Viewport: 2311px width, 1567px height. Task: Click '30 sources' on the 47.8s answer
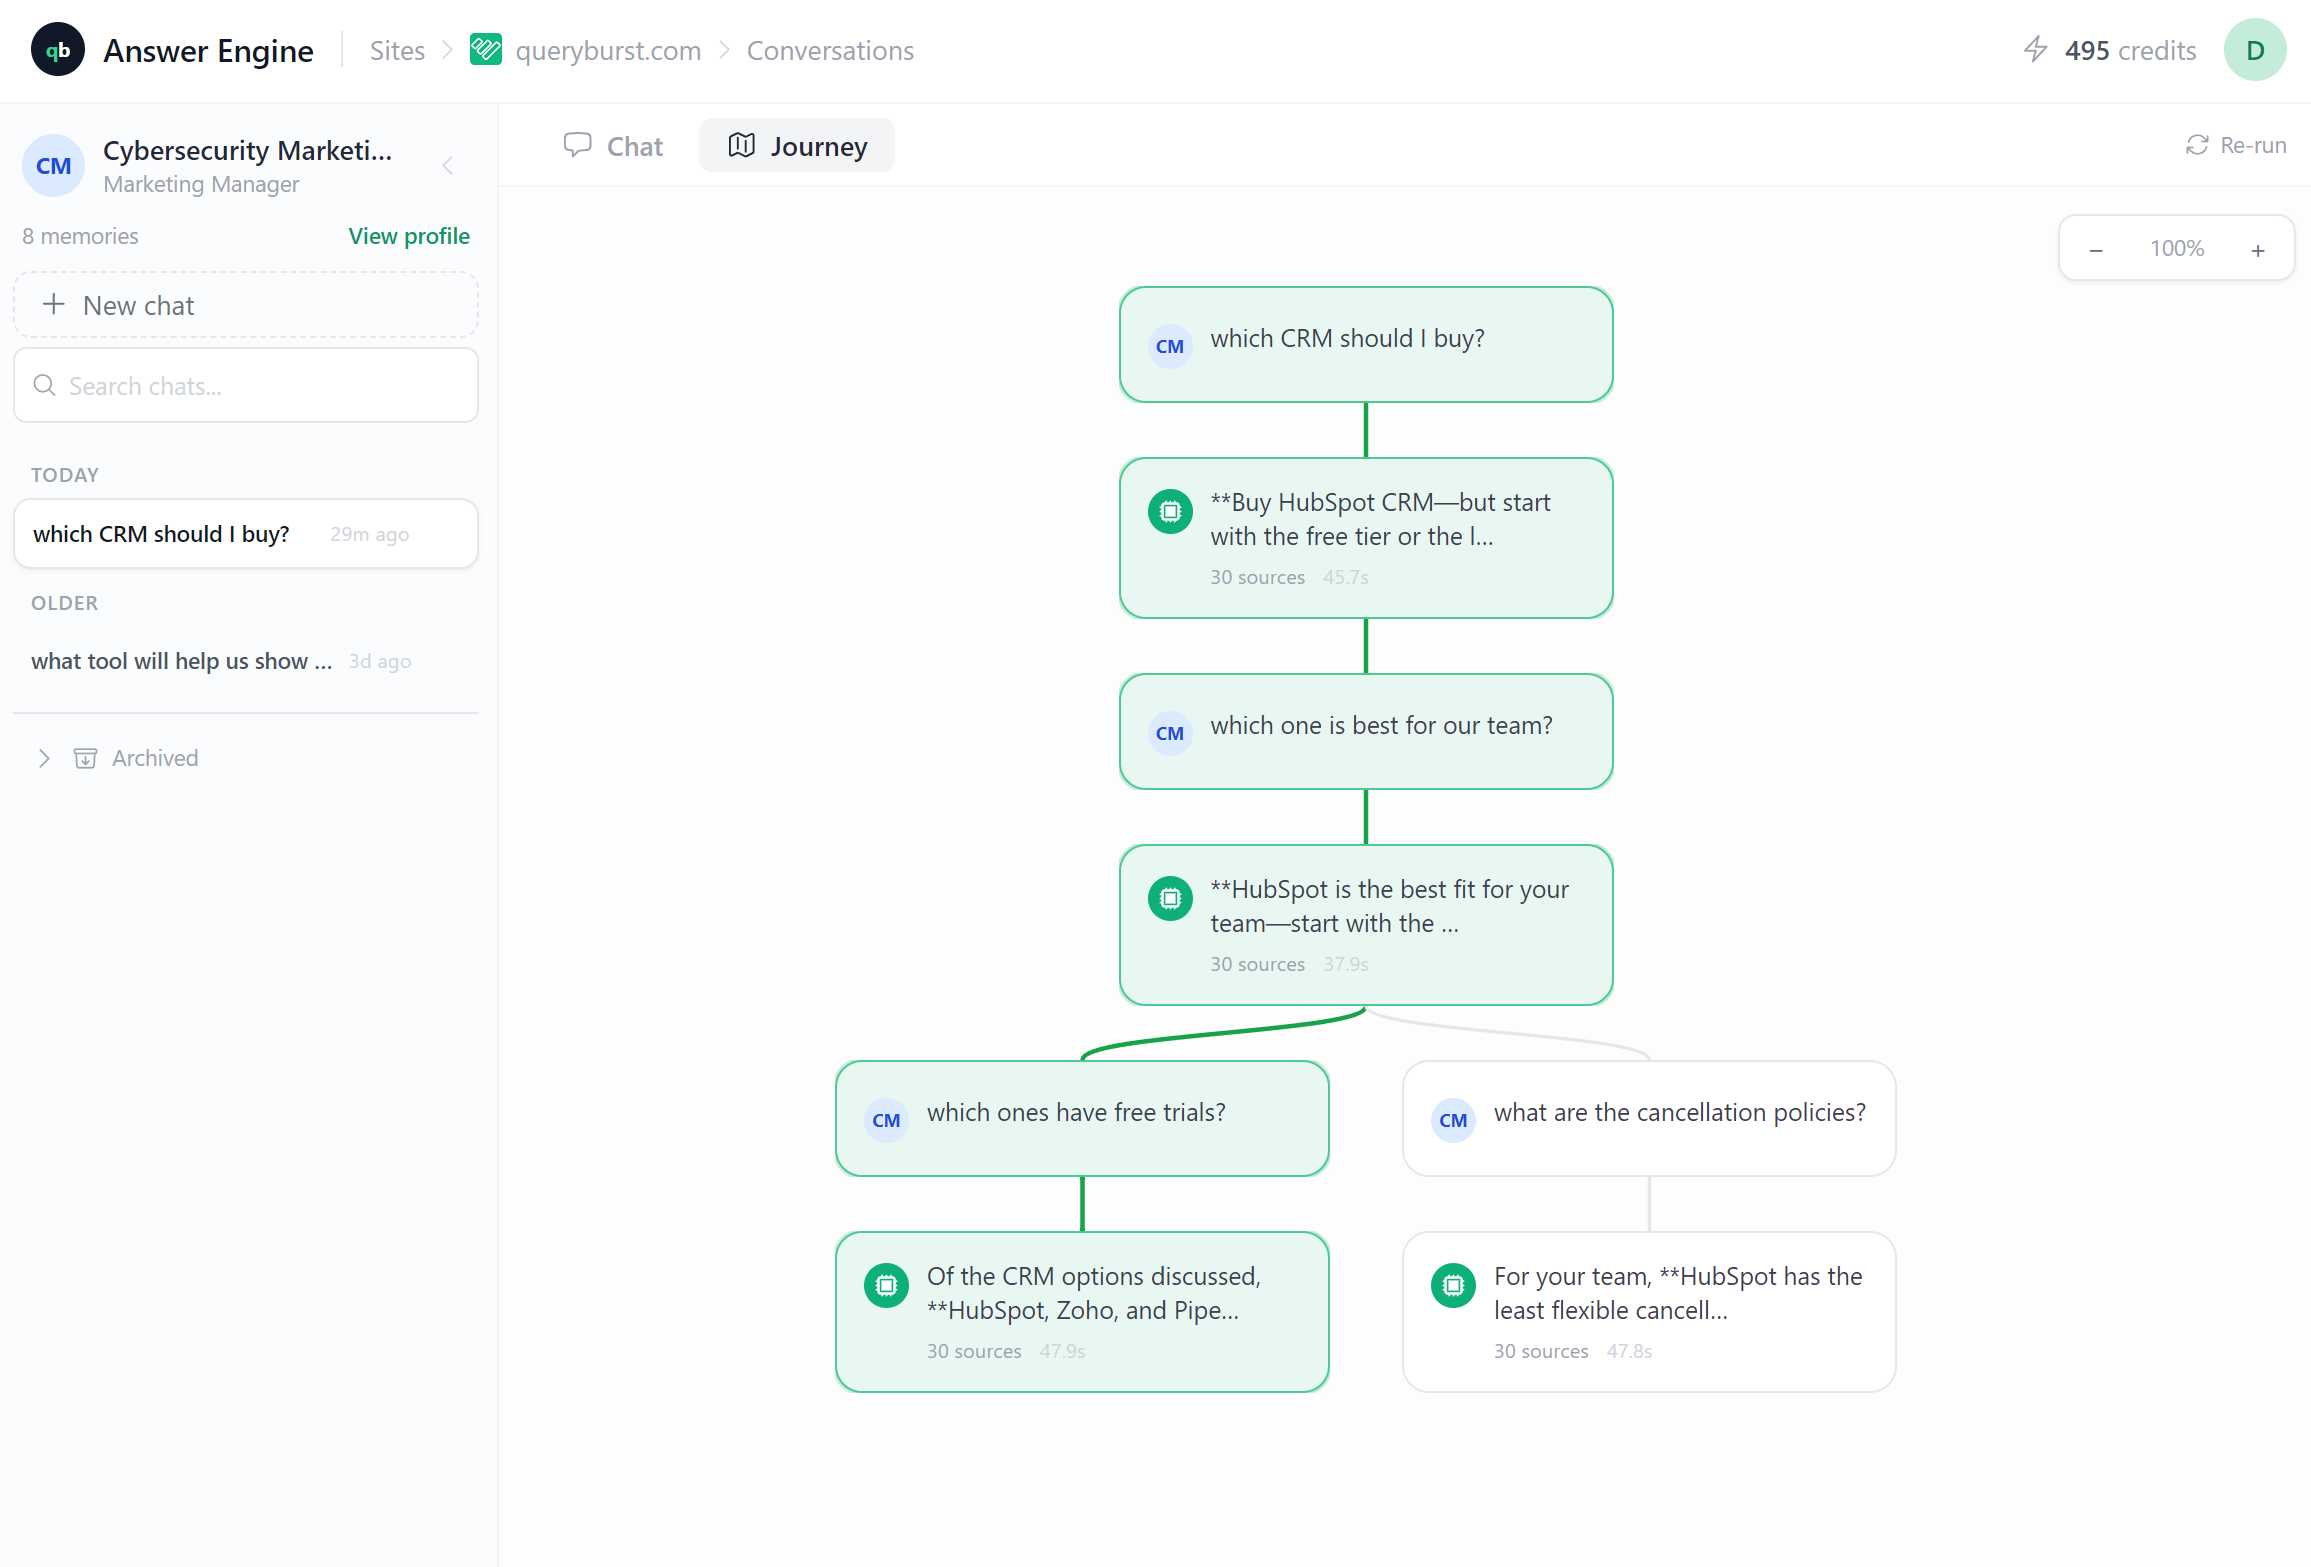coord(1541,1351)
